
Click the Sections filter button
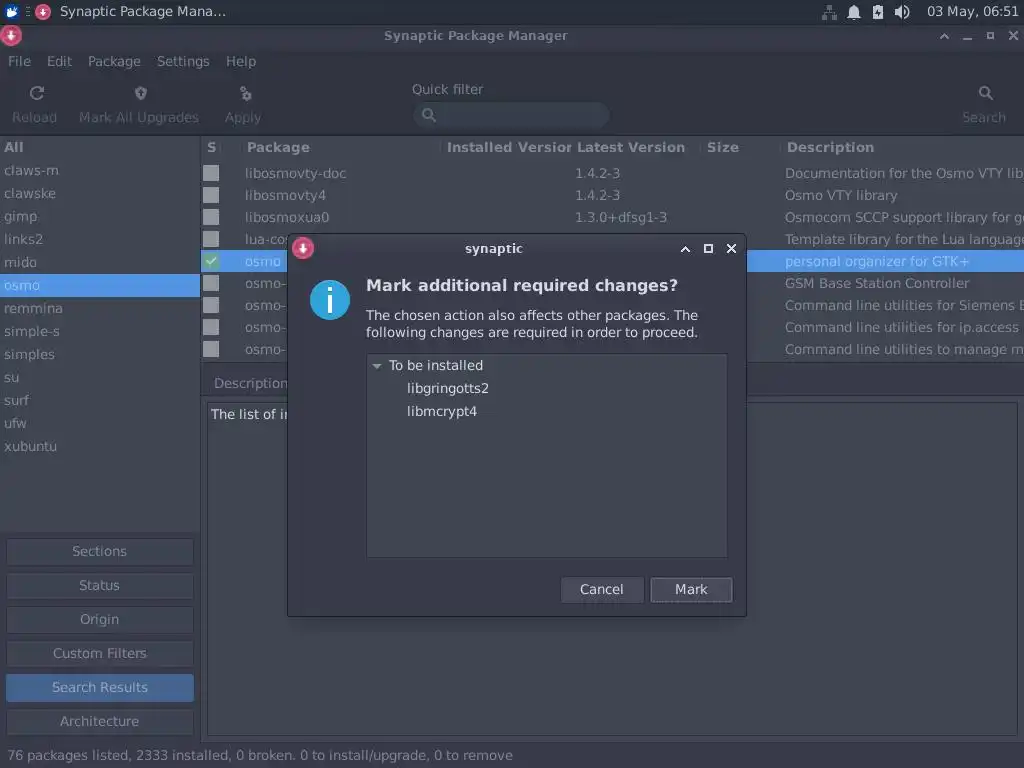[x=100, y=551]
